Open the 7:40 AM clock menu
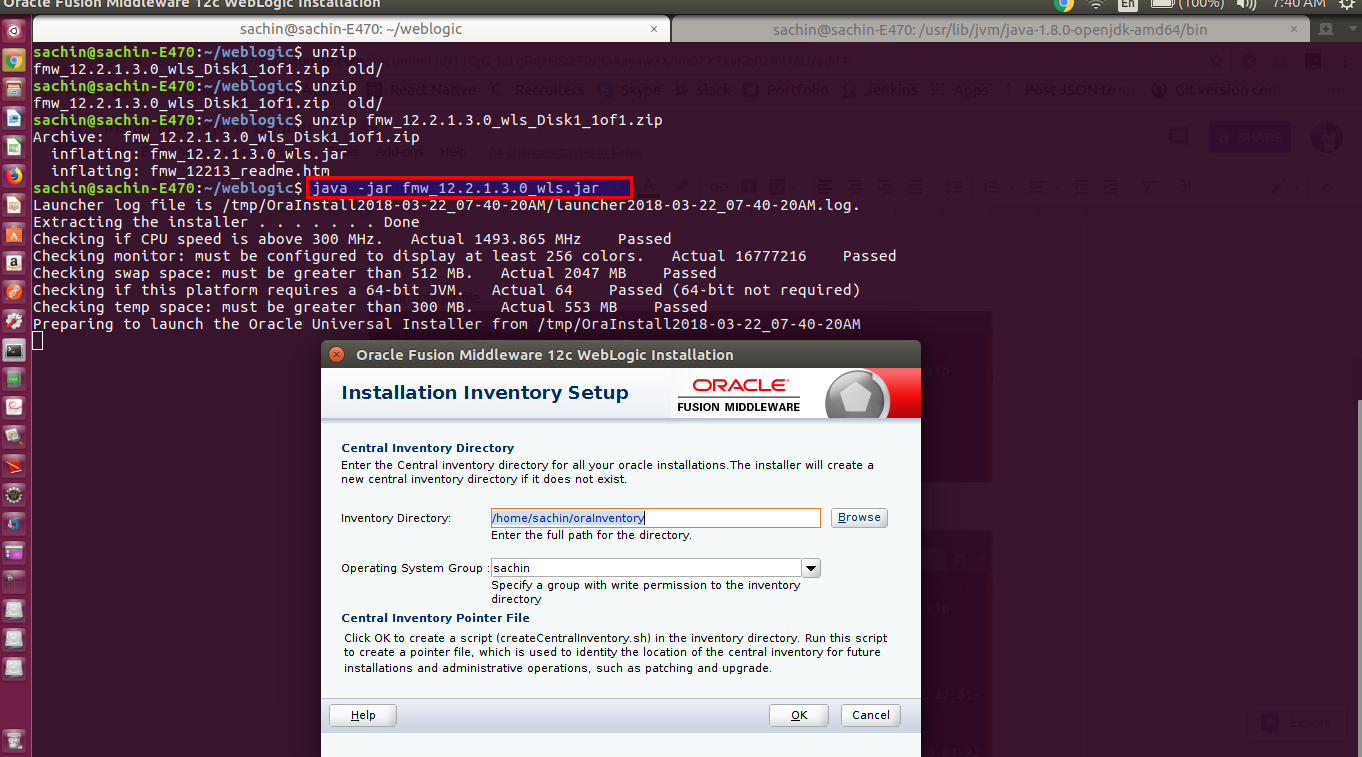The height and width of the screenshot is (757, 1362). [x=1299, y=5]
